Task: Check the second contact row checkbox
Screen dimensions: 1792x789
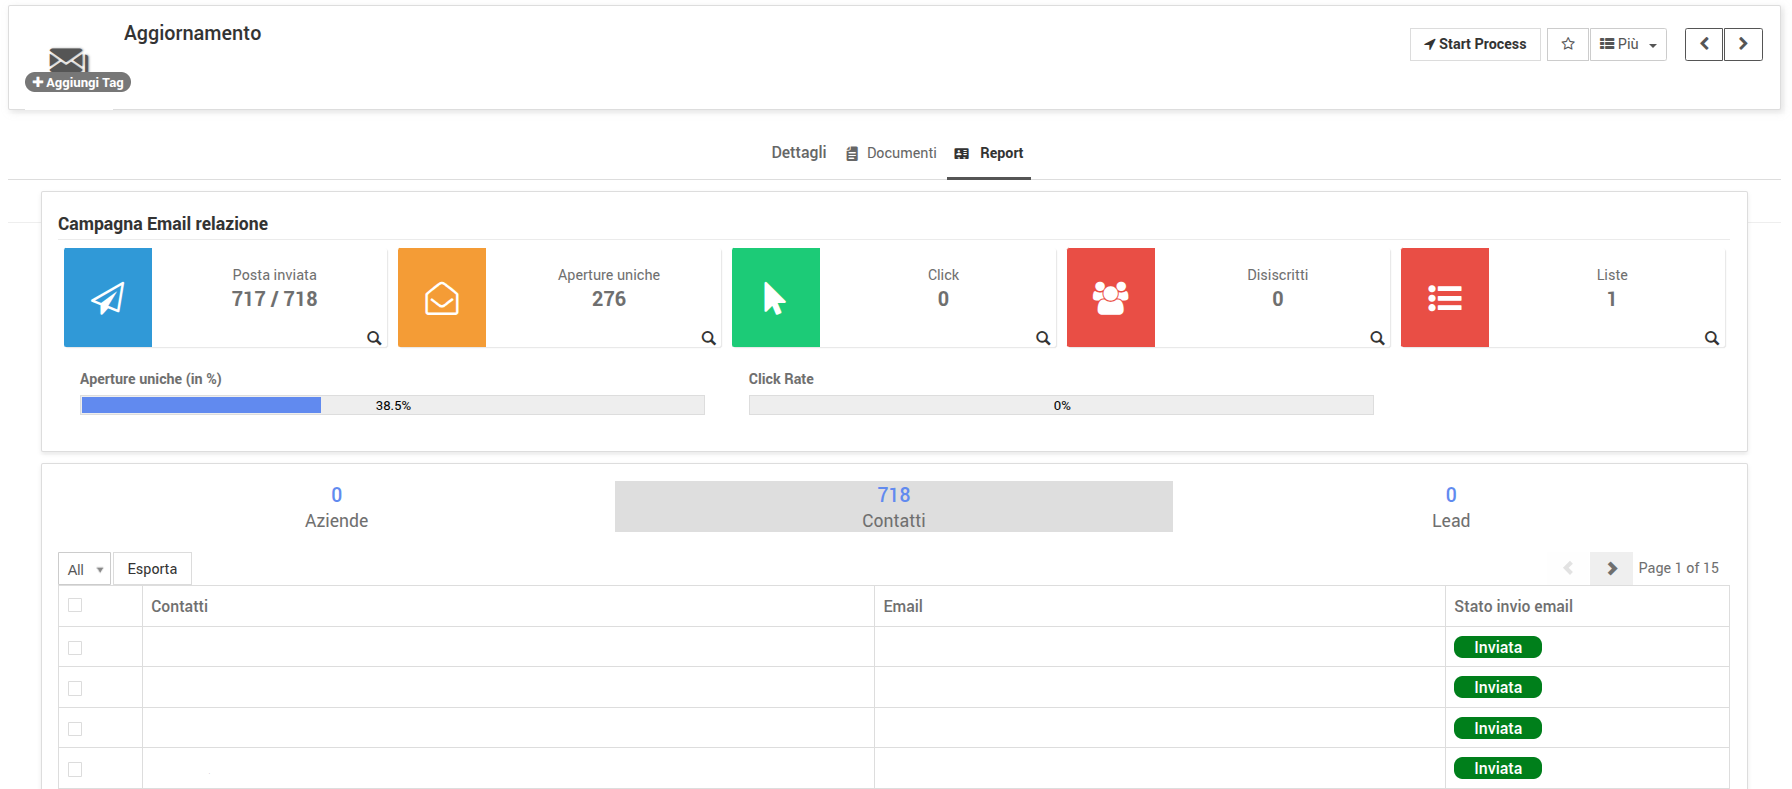Action: pyautogui.click(x=75, y=688)
